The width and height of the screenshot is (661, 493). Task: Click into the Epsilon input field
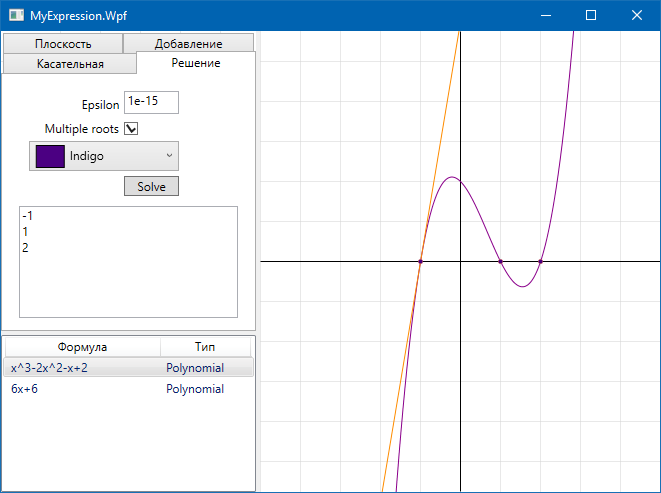click(x=151, y=102)
